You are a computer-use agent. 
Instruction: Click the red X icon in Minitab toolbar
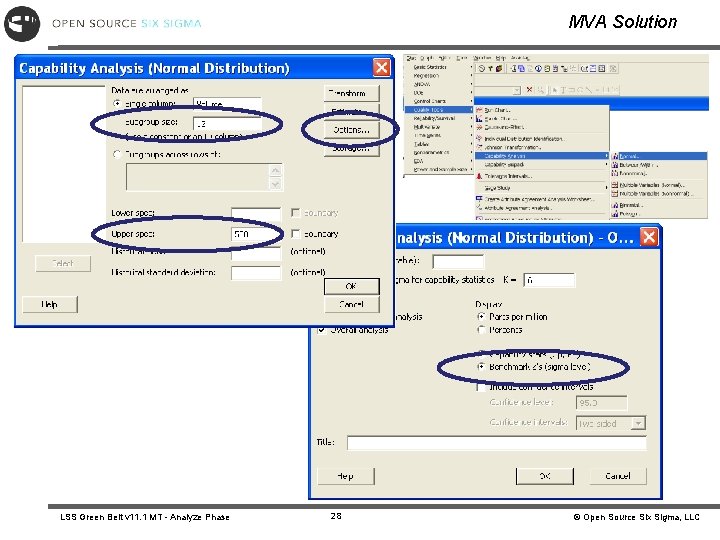click(x=529, y=90)
